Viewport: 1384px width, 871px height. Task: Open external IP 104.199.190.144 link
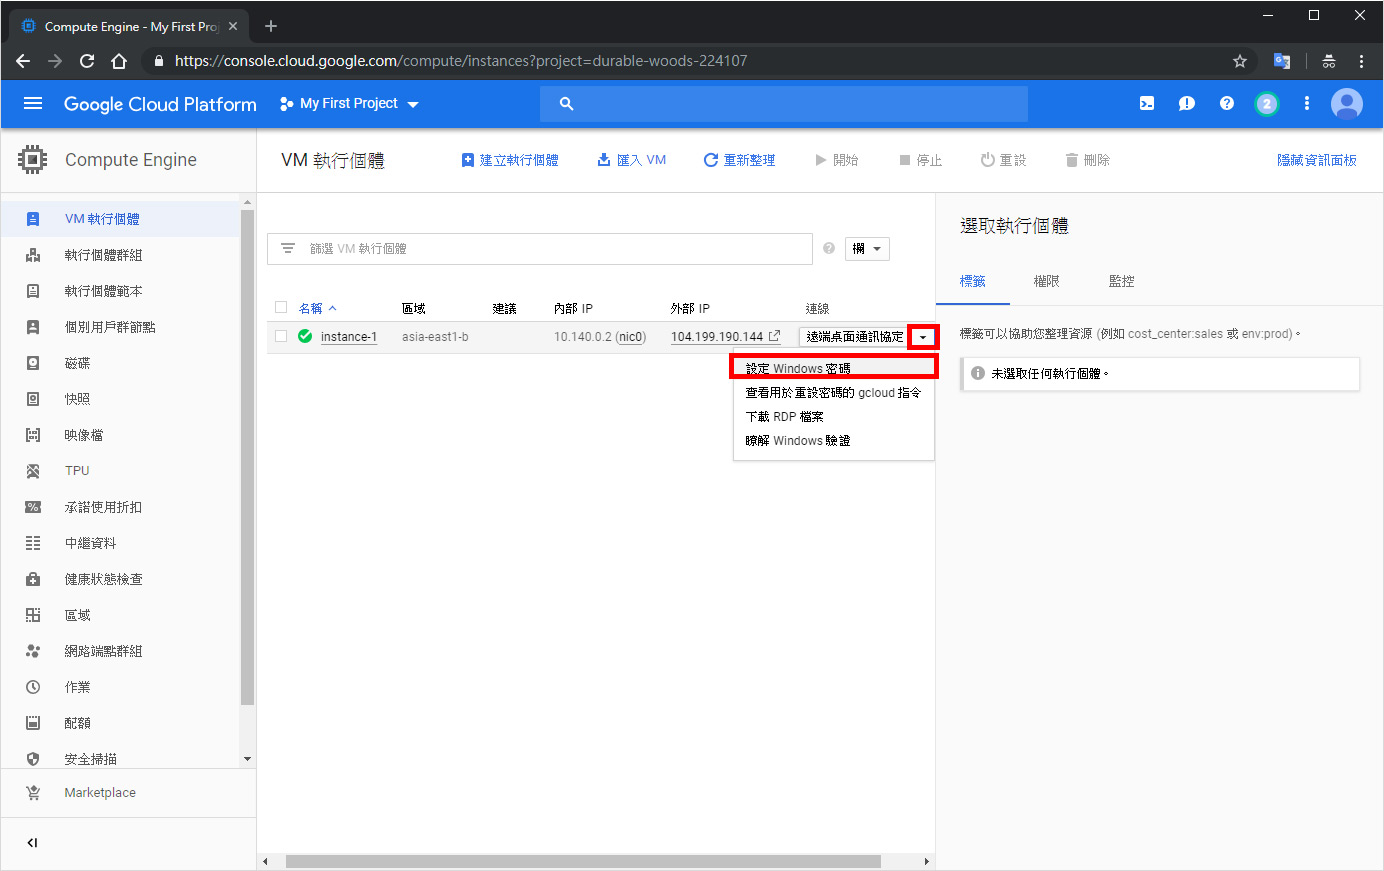point(725,337)
